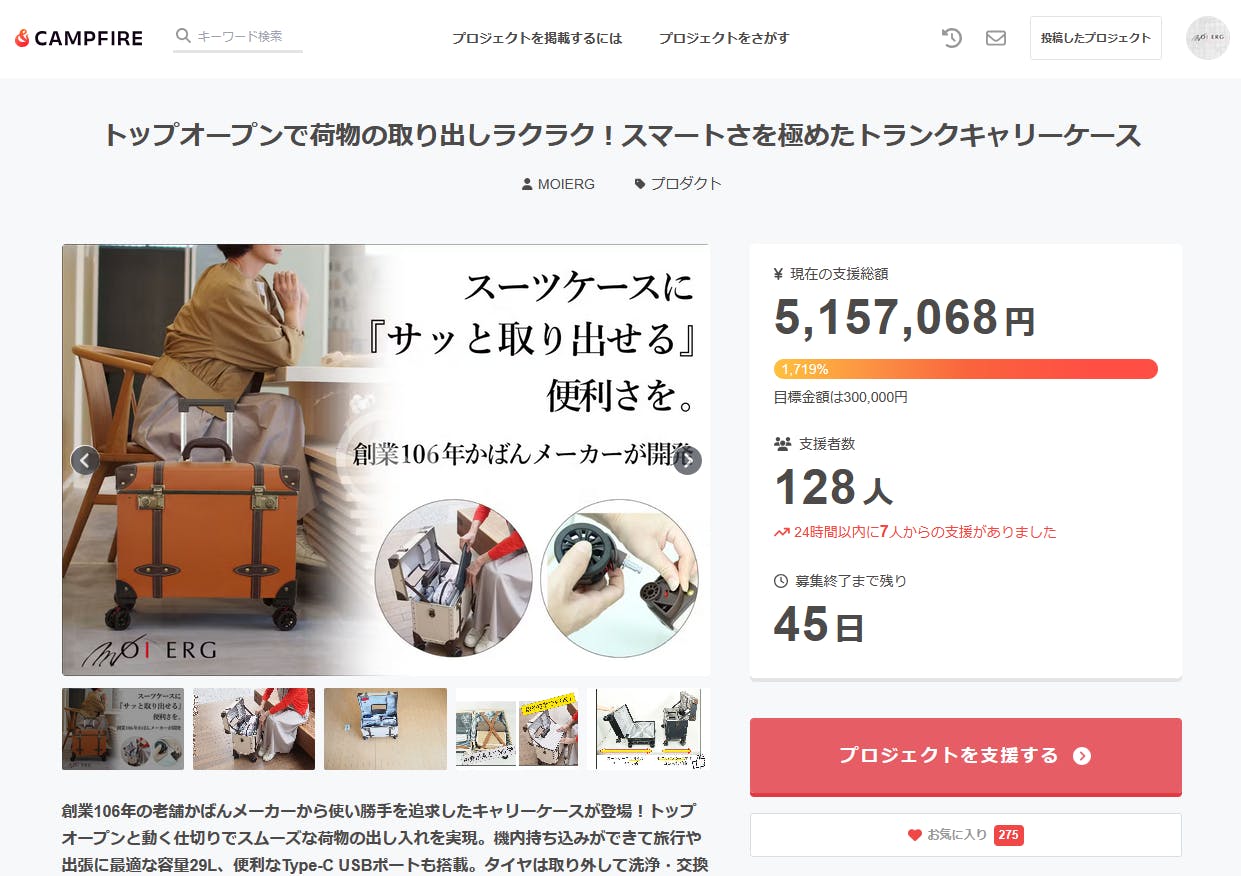Screen dimensions: 1241x876
Task: Open the user profile avatar
Action: point(1208,38)
